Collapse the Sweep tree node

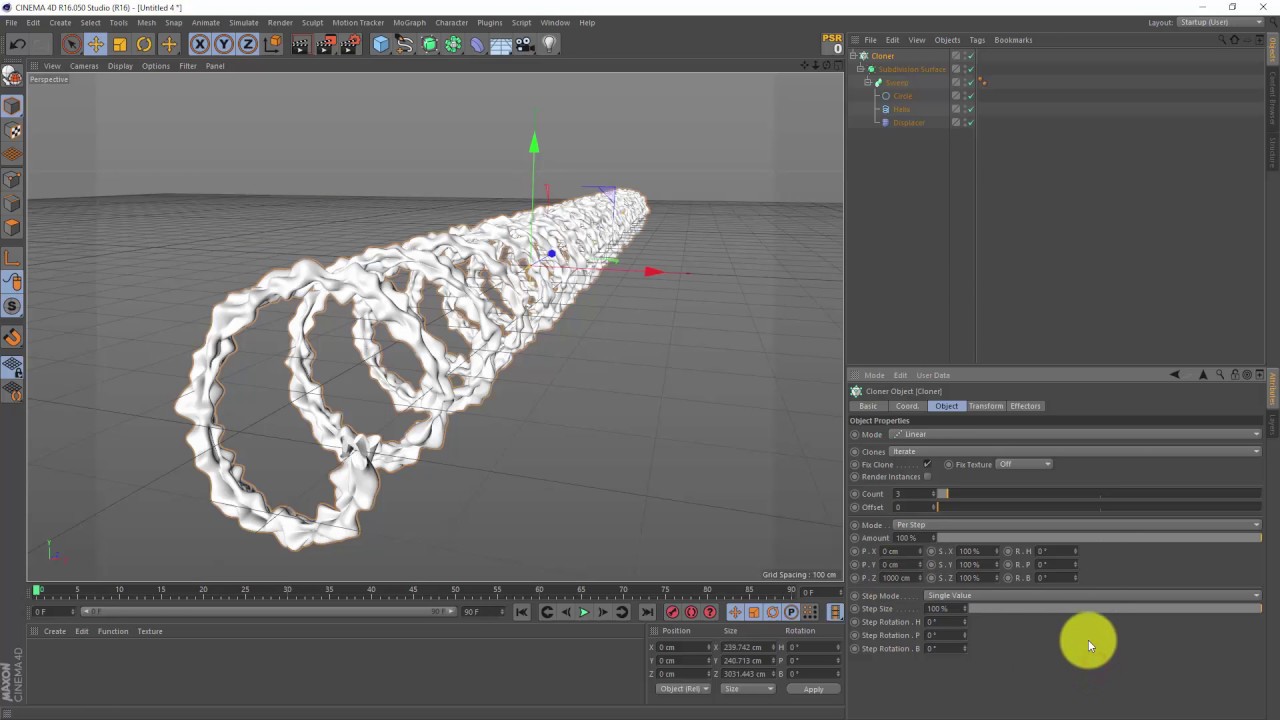point(867,82)
